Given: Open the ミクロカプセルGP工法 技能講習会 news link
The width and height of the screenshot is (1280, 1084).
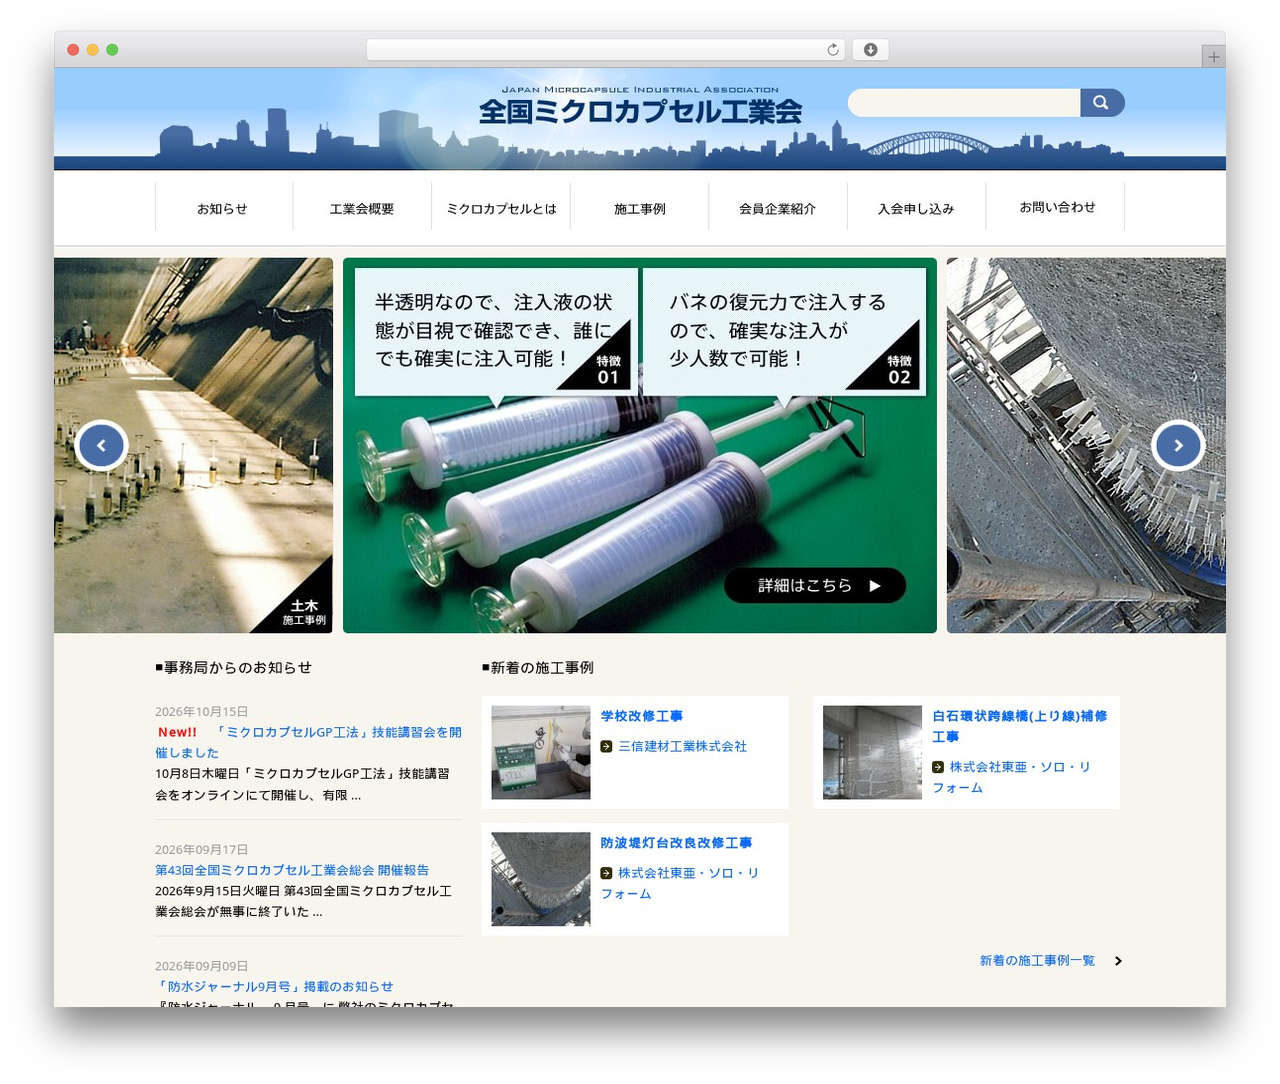Looking at the screenshot, I should [x=308, y=742].
